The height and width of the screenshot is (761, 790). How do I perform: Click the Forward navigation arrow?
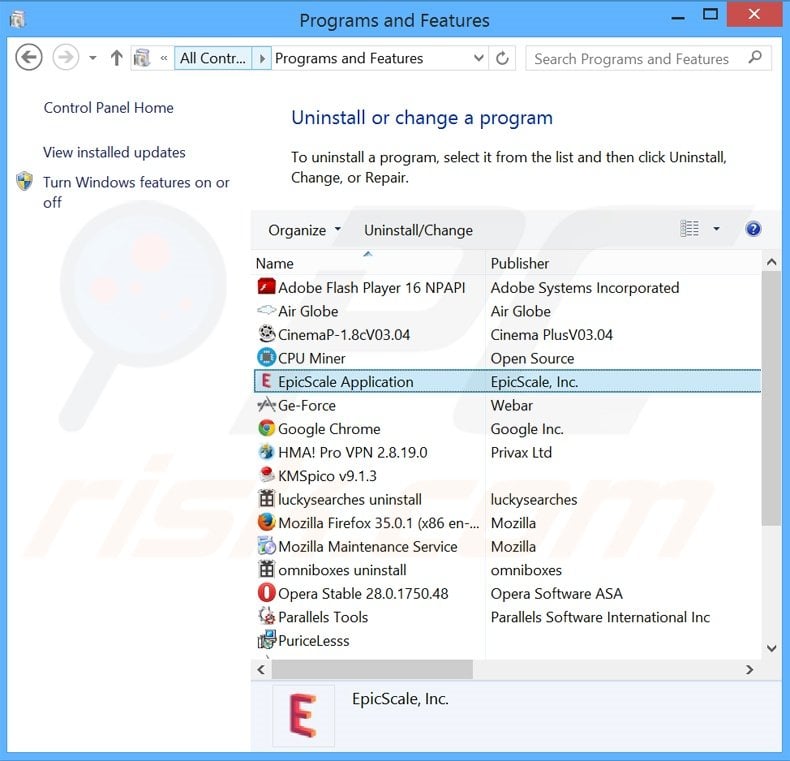[x=66, y=58]
